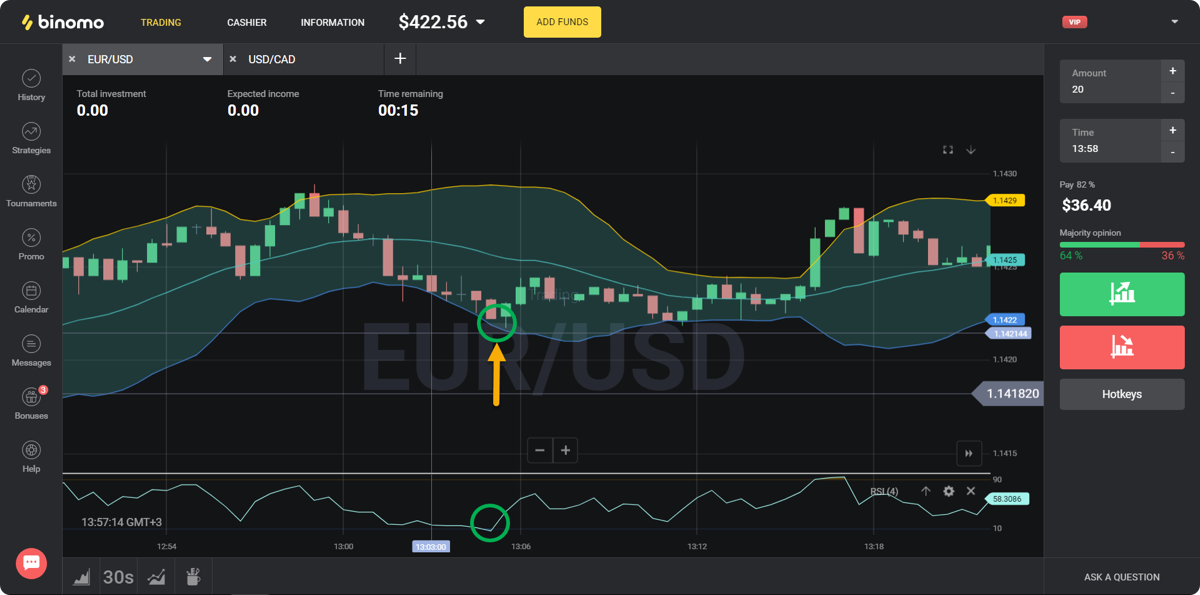Screen dimensions: 1200x595
Task: Expand the account balance dropdown
Action: (480, 22)
